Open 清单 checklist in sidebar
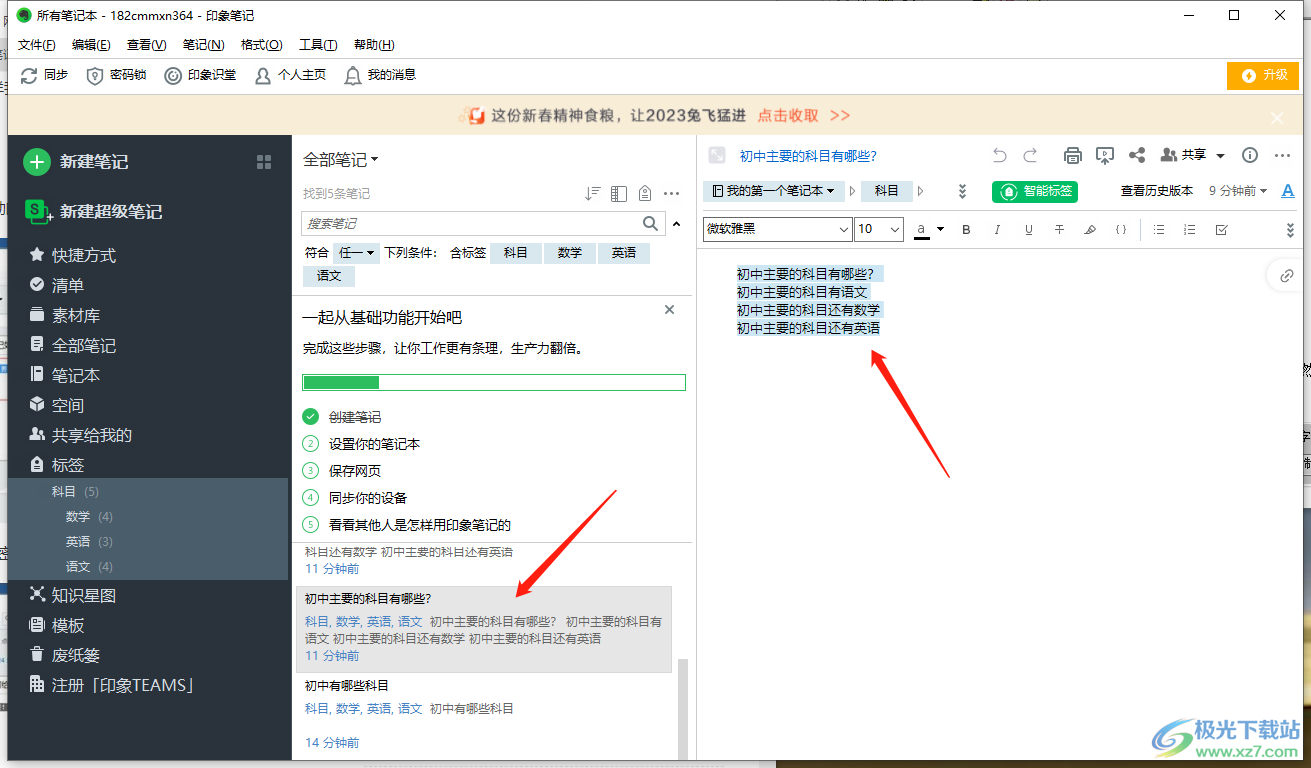The width and height of the screenshot is (1311, 768). tap(57, 285)
